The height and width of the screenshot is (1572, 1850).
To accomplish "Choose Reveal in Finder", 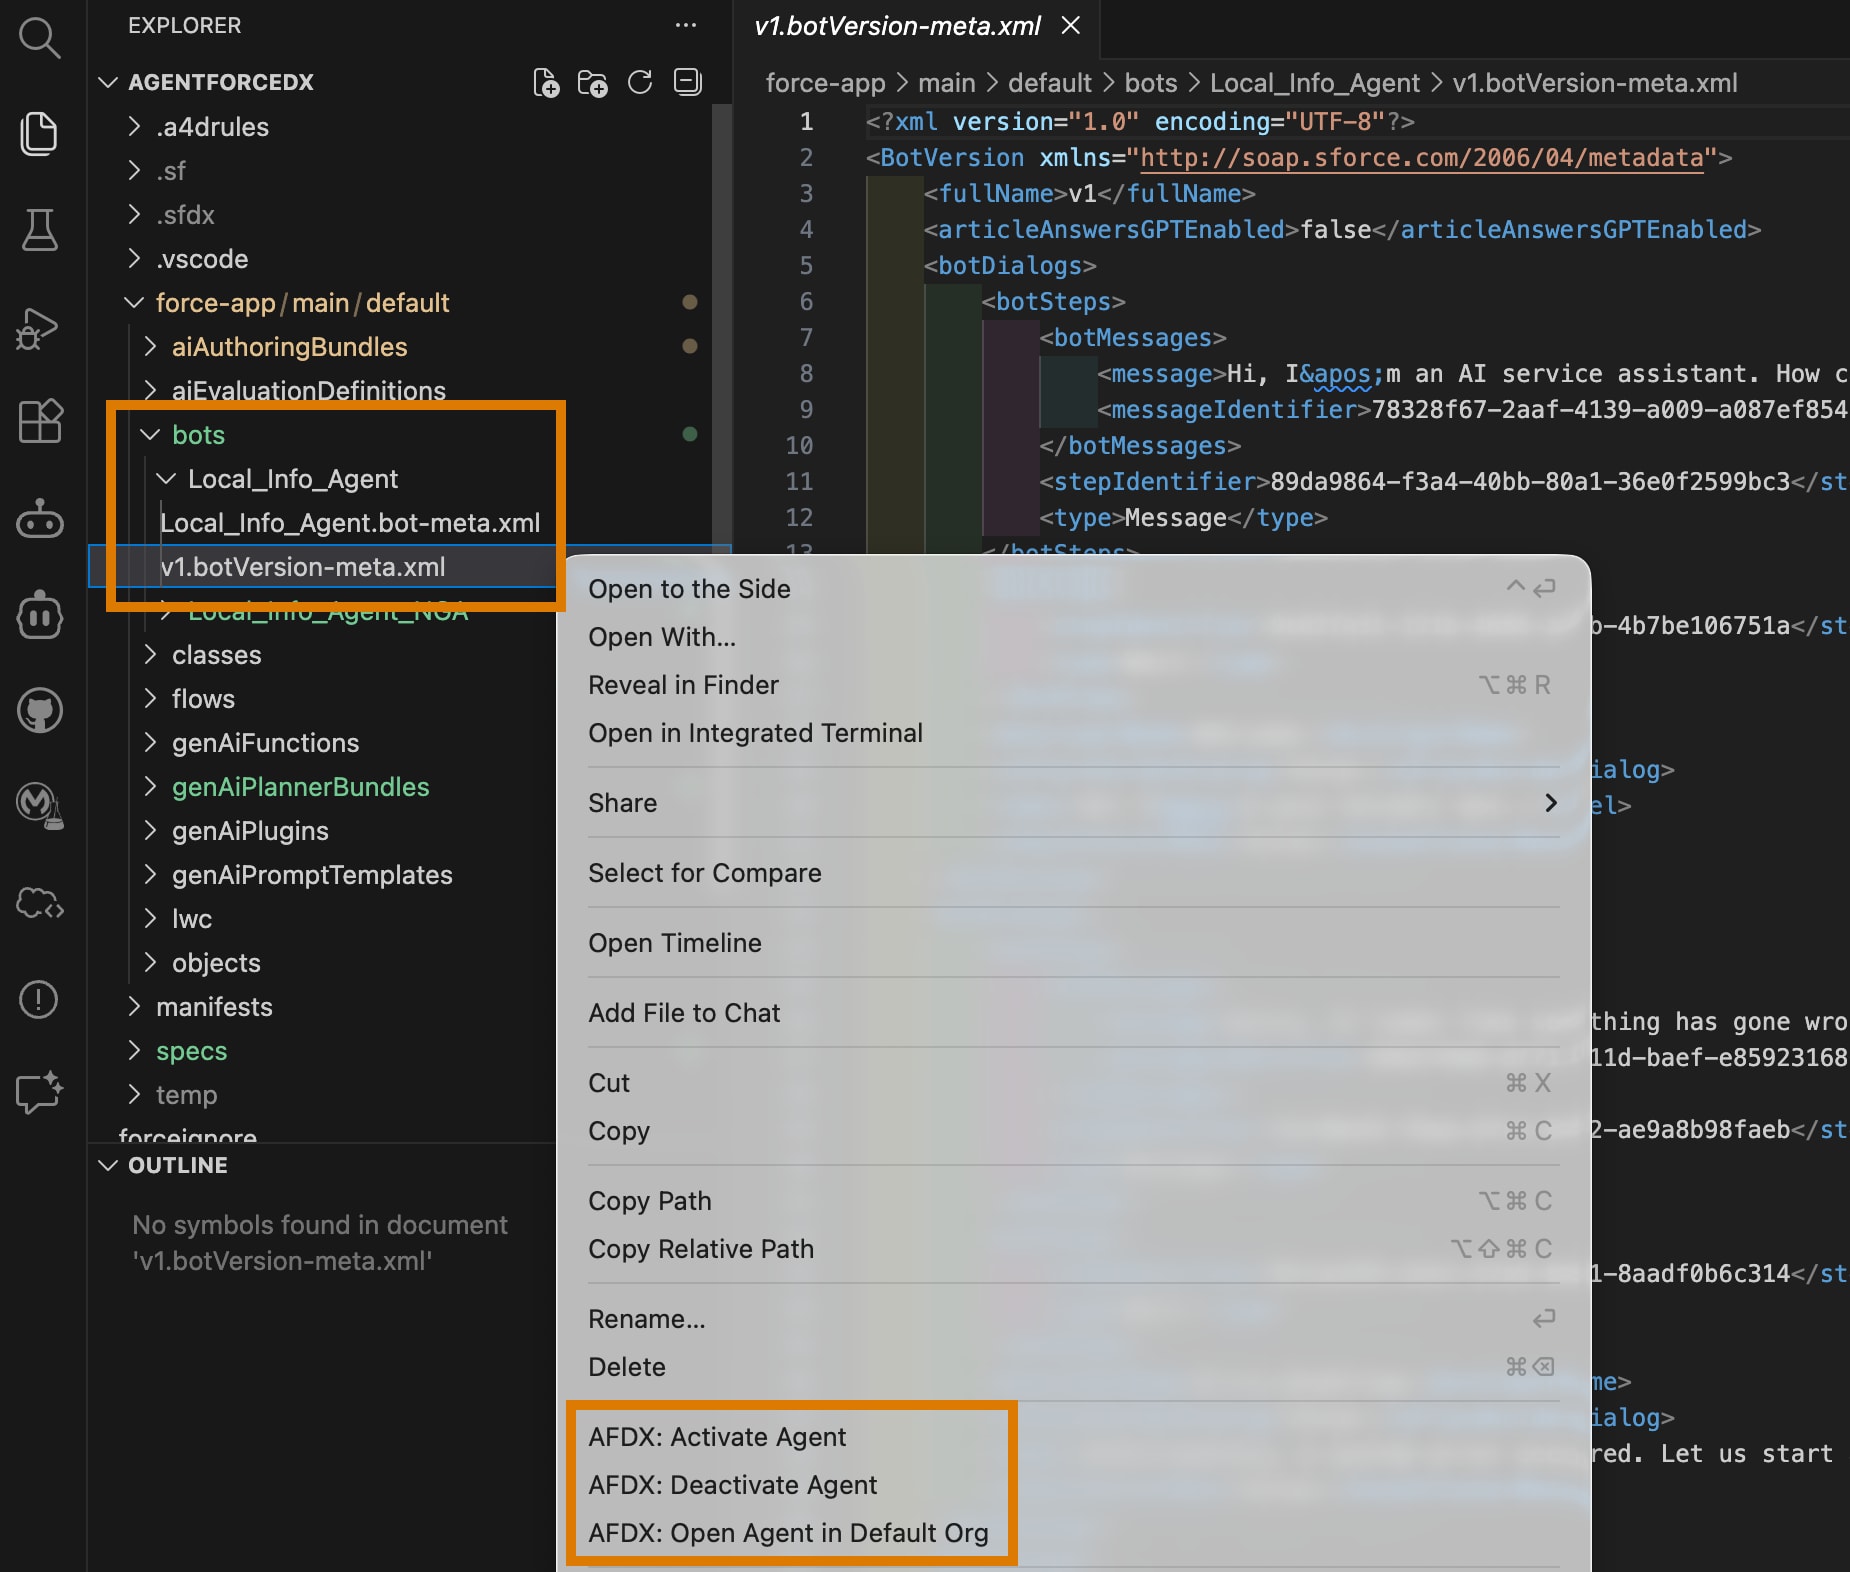I will point(683,685).
